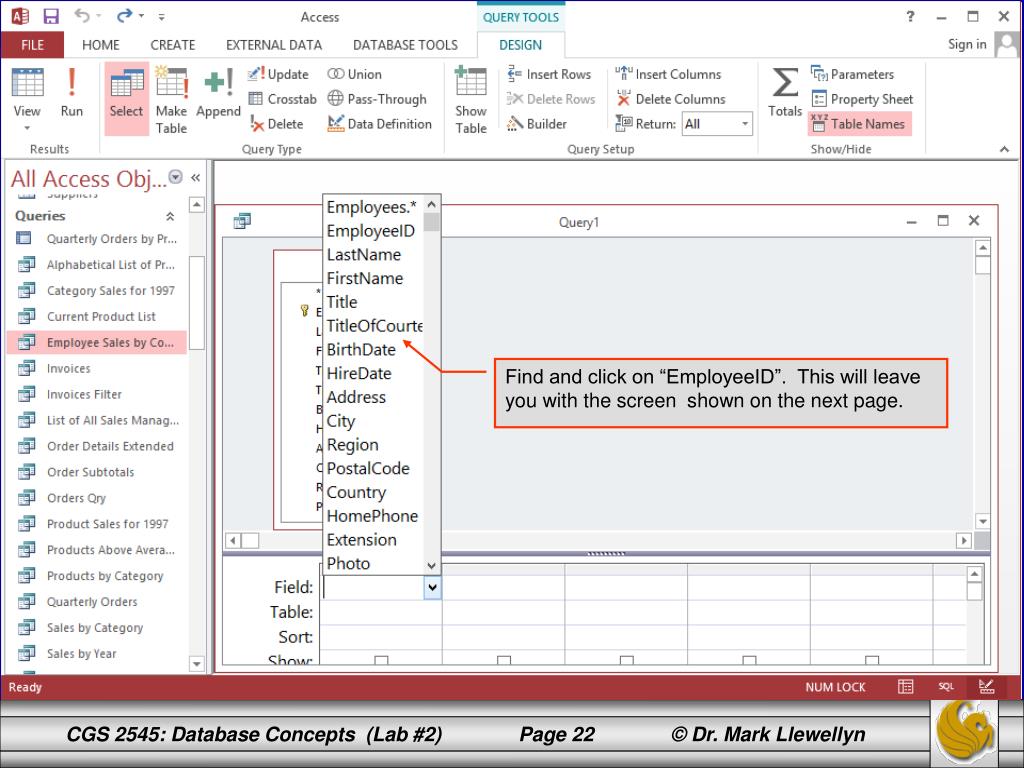Image resolution: width=1024 pixels, height=768 pixels.
Task: Choose Make Table query type
Action: point(171,99)
